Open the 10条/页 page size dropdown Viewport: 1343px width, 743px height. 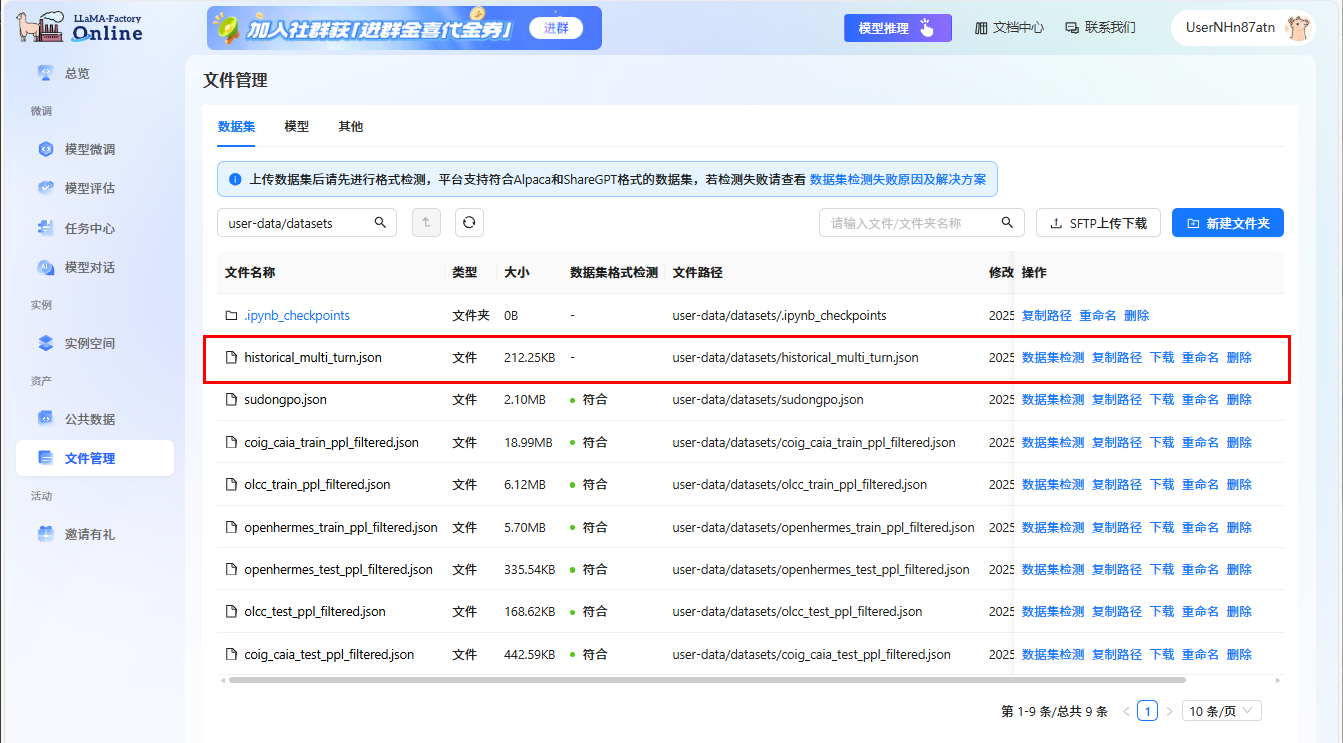point(1221,710)
